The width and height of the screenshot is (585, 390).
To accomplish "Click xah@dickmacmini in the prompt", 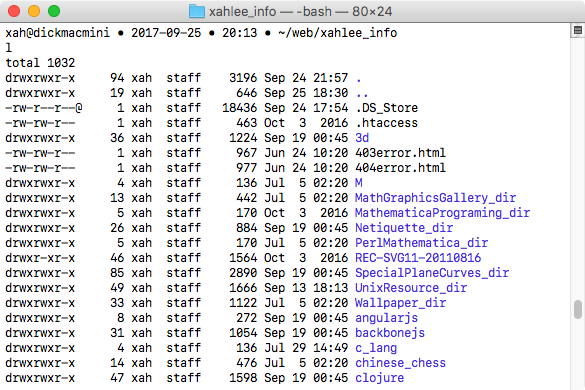I will pos(57,33).
